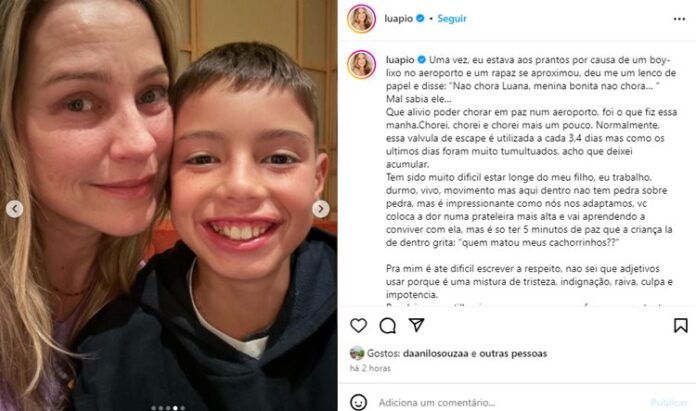Open luapio username in the caption
Viewport: 696px width, 411px height.
point(400,60)
